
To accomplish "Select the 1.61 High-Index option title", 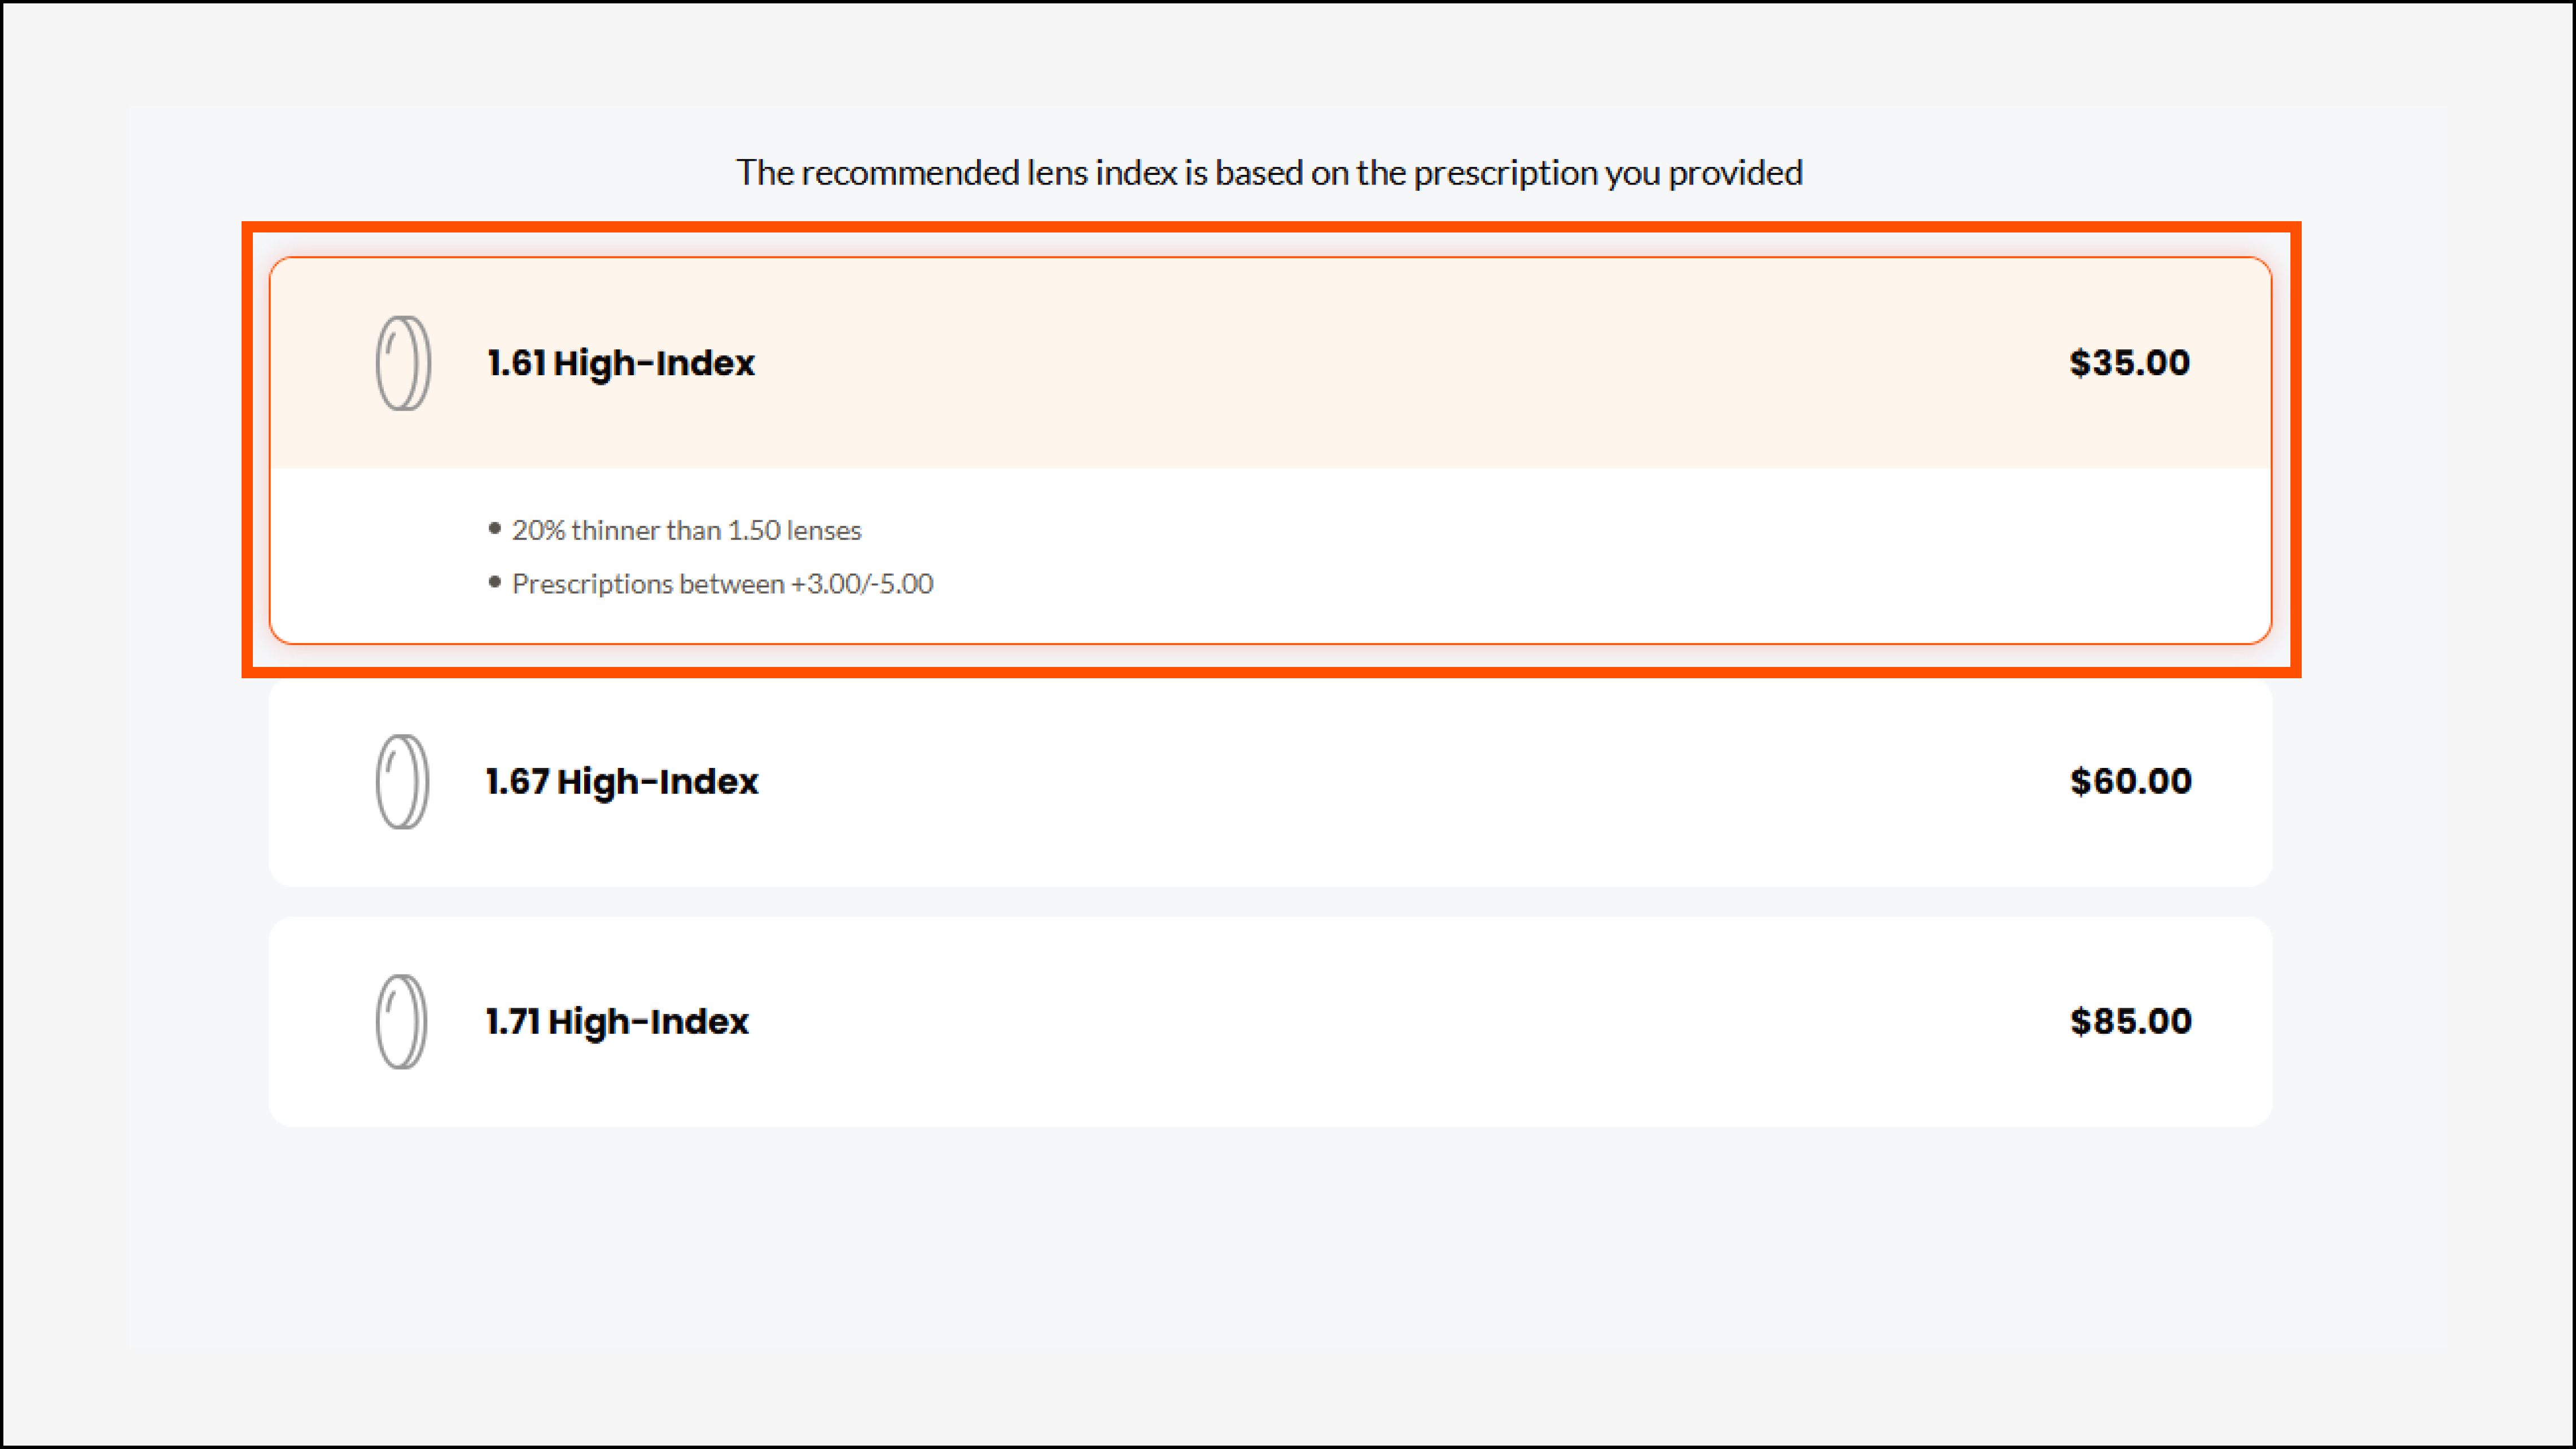I will pos(621,363).
